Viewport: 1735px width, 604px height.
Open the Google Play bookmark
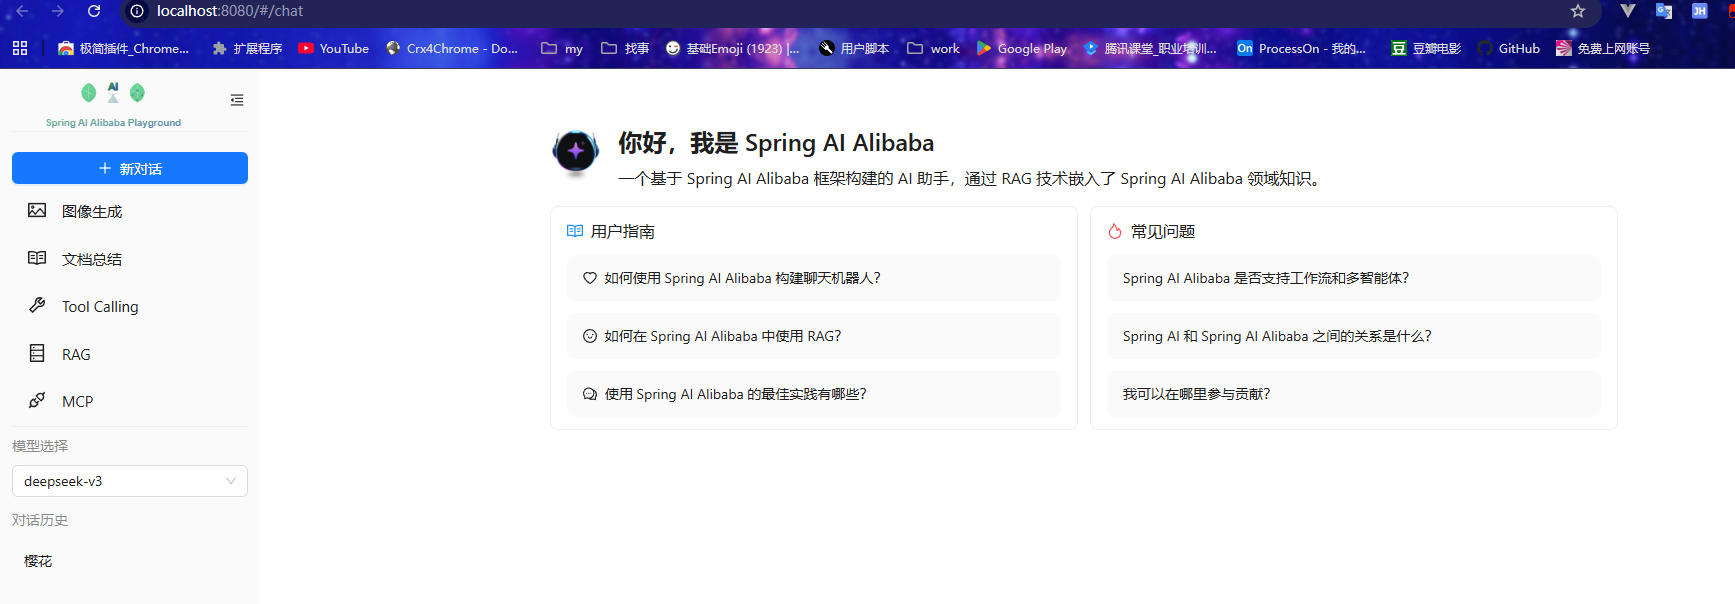click(x=1022, y=48)
